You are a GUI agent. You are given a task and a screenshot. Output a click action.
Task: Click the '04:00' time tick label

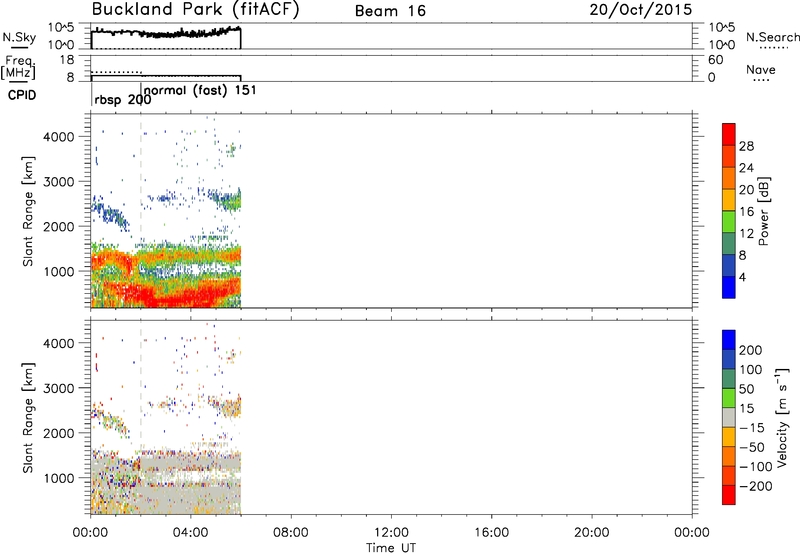point(191,533)
